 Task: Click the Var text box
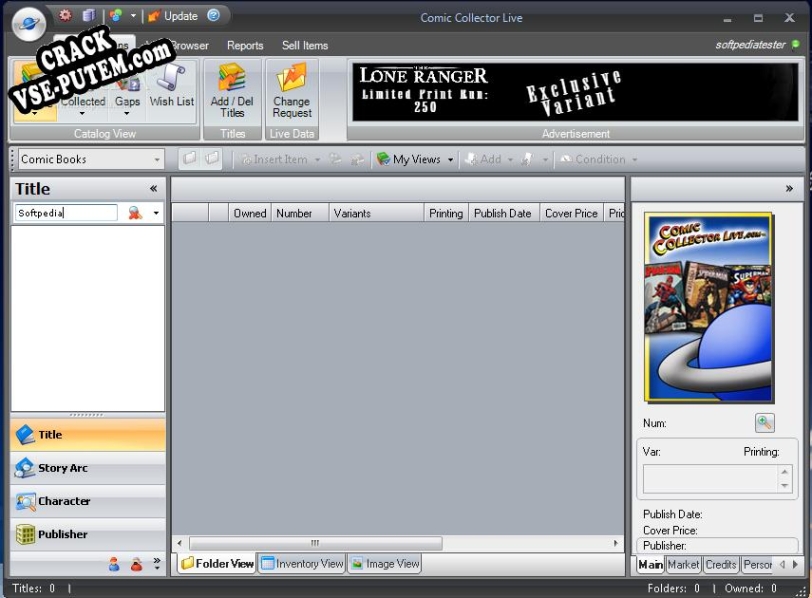pos(717,478)
